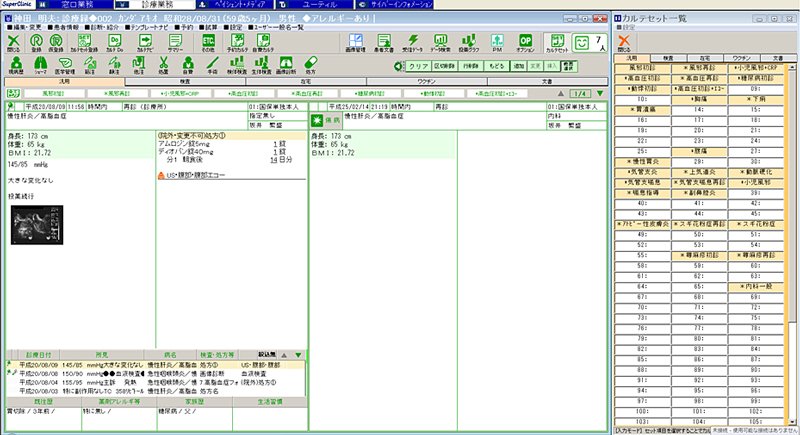Open 画像管理 (image management) icon

[x=355, y=43]
